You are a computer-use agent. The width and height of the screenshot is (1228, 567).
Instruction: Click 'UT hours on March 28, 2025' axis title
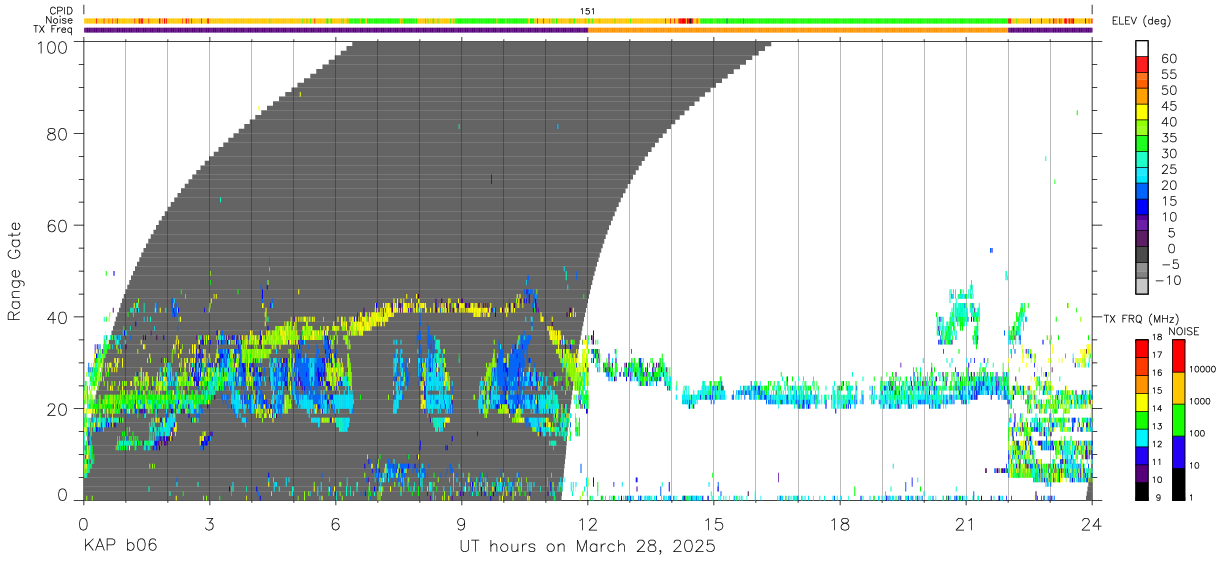(587, 548)
